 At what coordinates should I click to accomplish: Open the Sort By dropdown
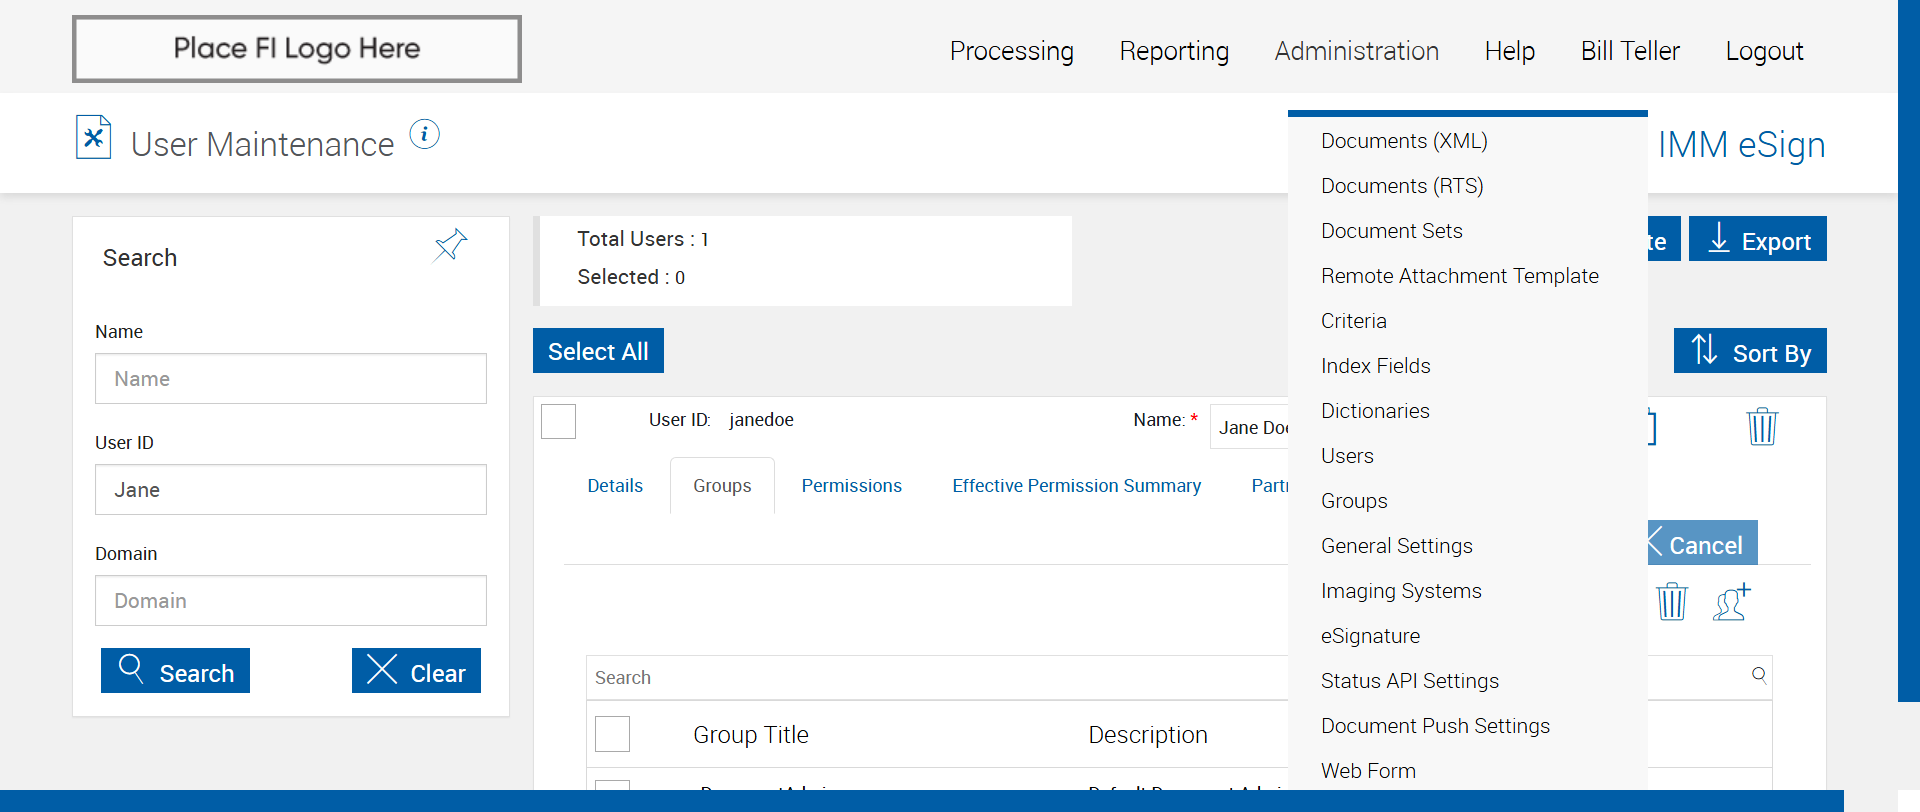tap(1749, 351)
